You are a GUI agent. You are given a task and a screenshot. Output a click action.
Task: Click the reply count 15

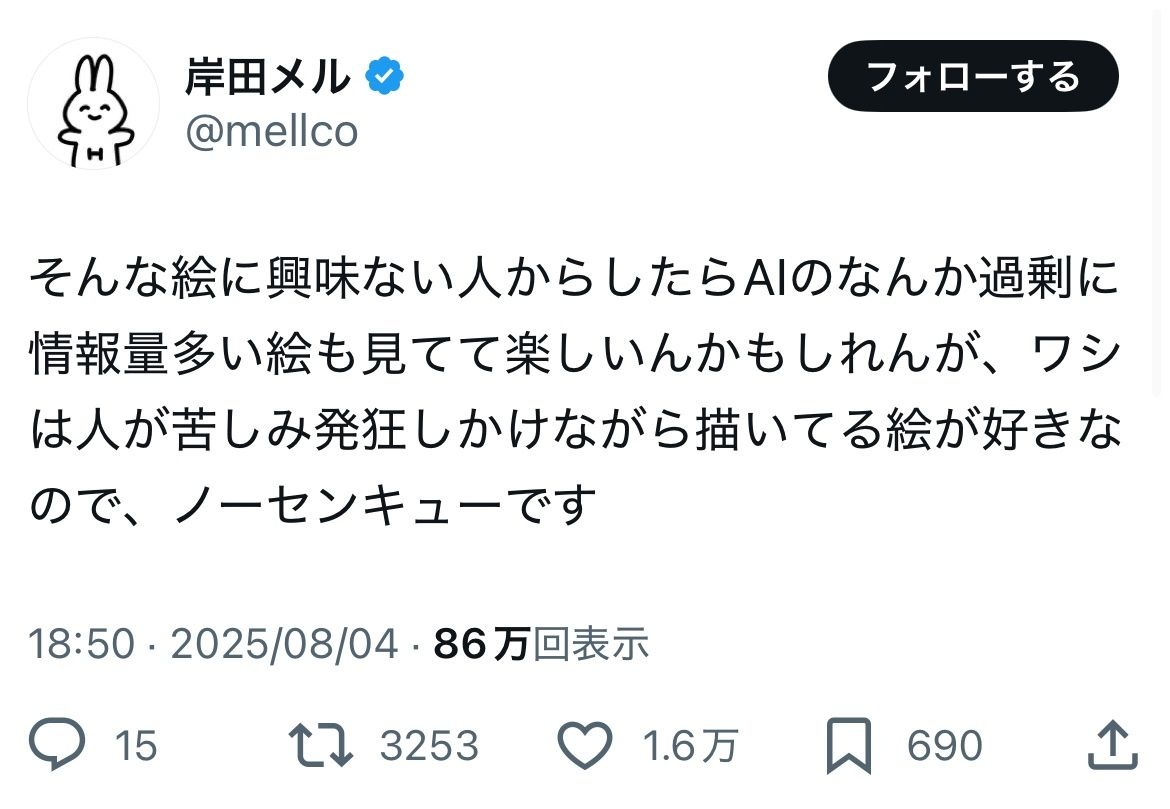tap(136, 747)
